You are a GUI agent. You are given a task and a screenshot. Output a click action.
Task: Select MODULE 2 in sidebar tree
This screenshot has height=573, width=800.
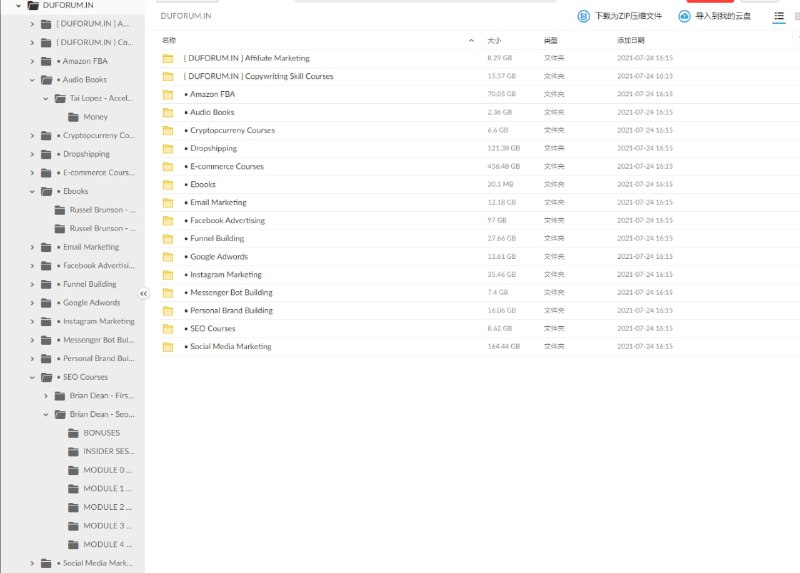107,507
